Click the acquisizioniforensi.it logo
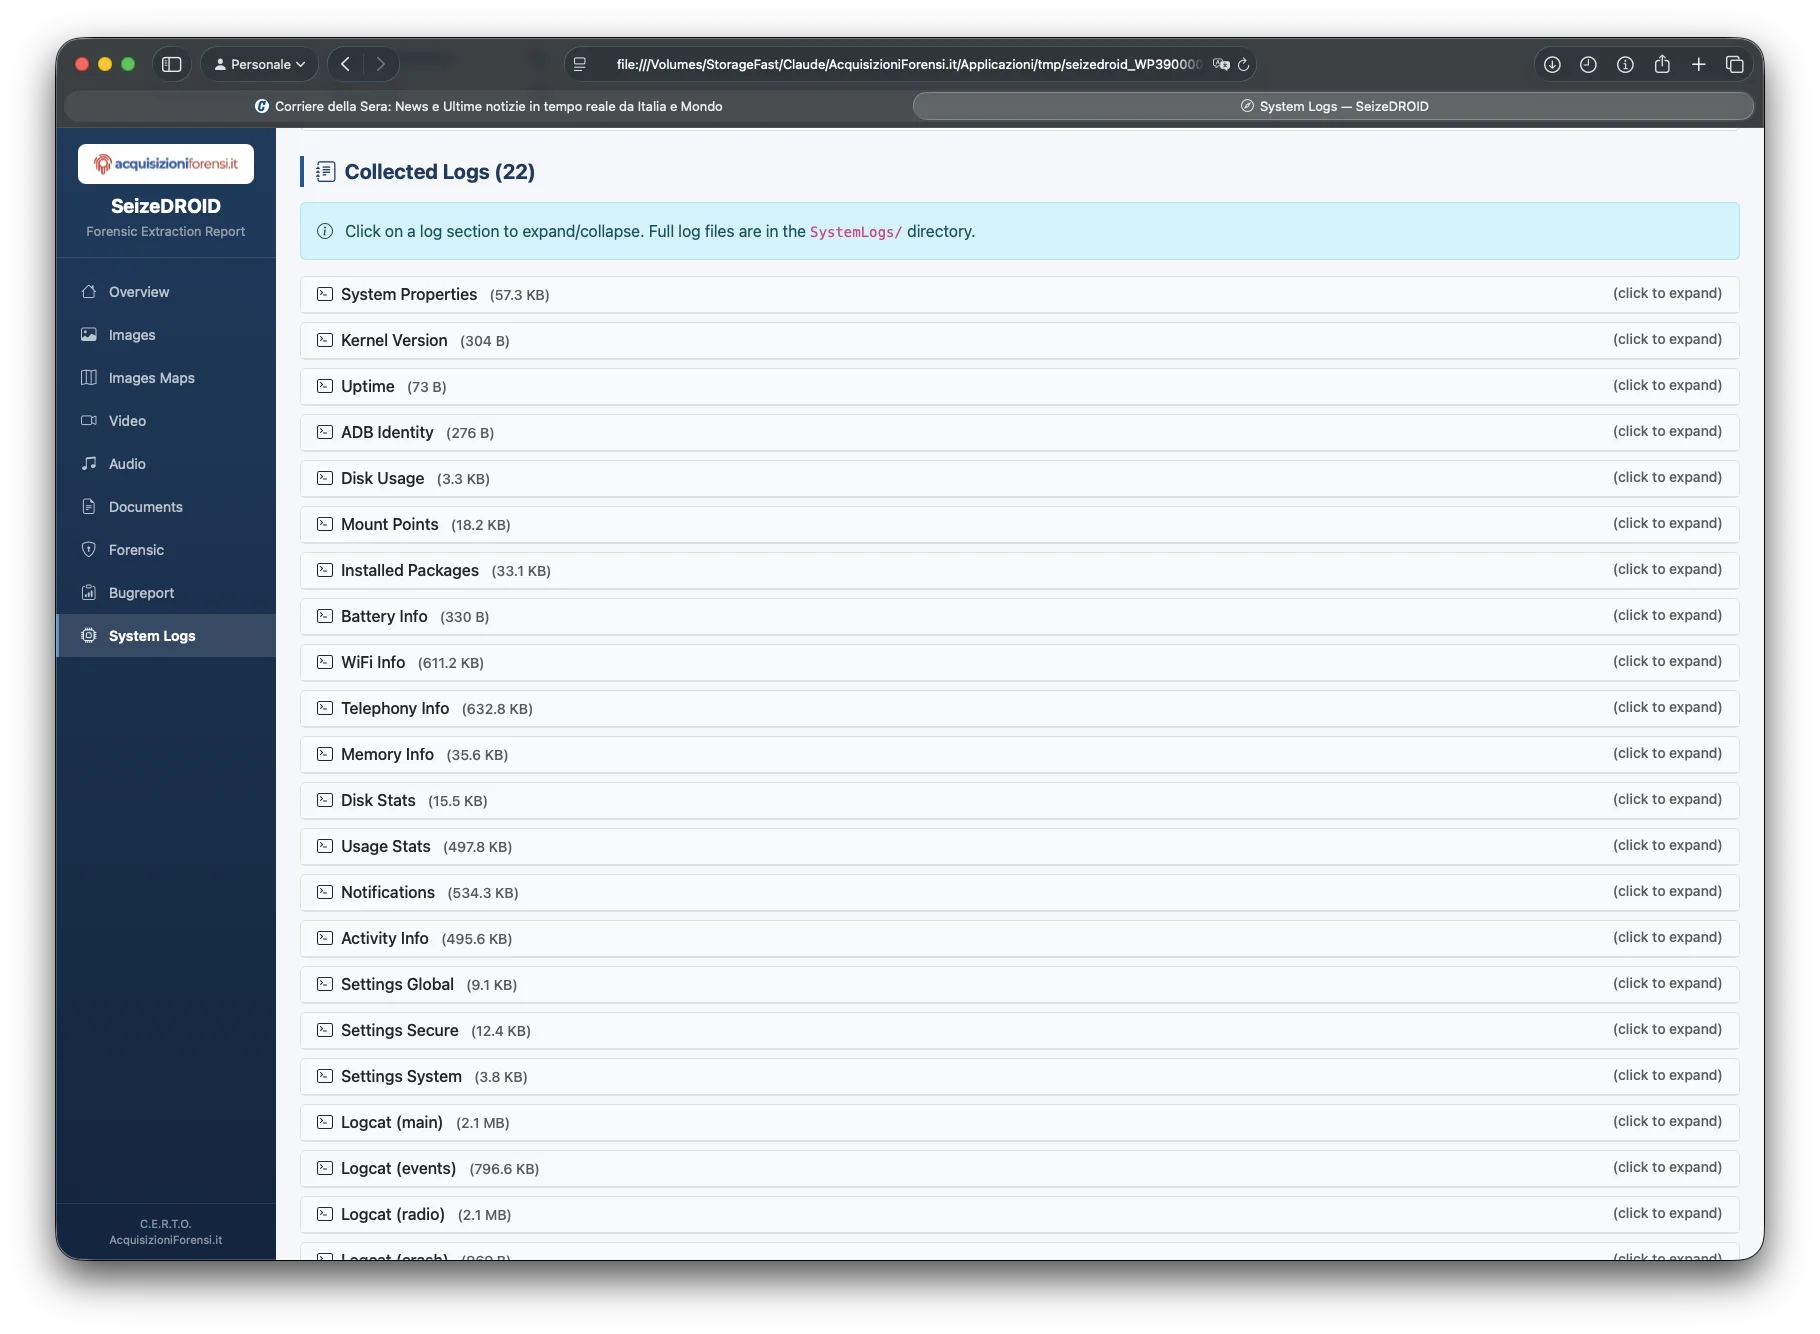This screenshot has height=1334, width=1820. tap(166, 164)
